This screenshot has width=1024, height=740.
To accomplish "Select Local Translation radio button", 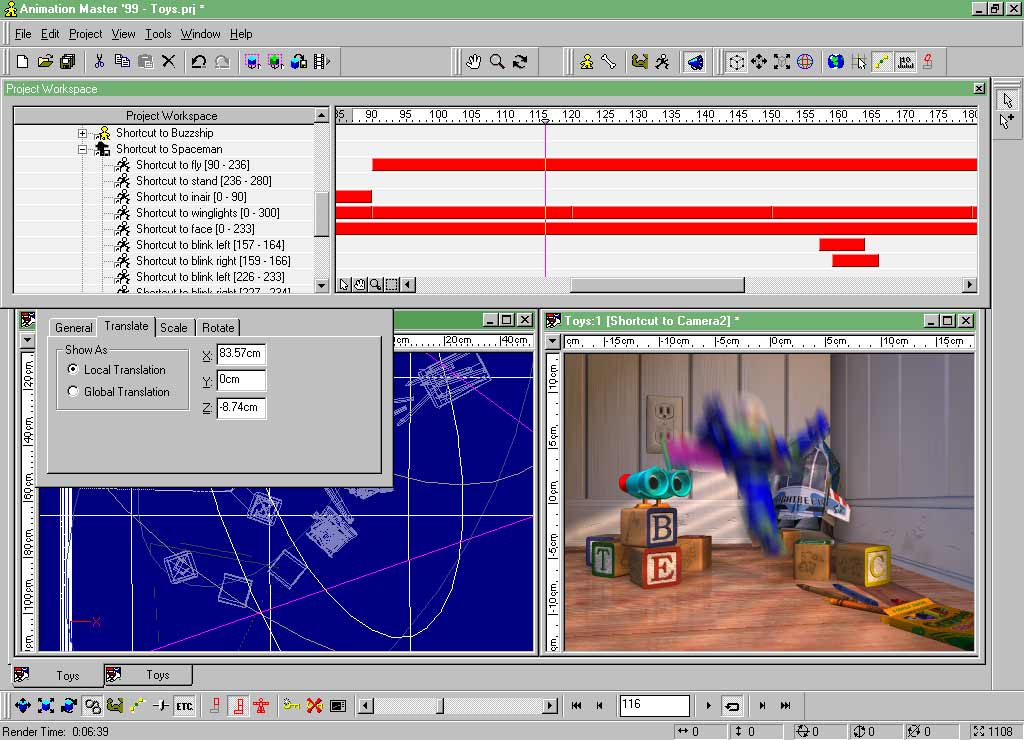I will pyautogui.click(x=73, y=370).
